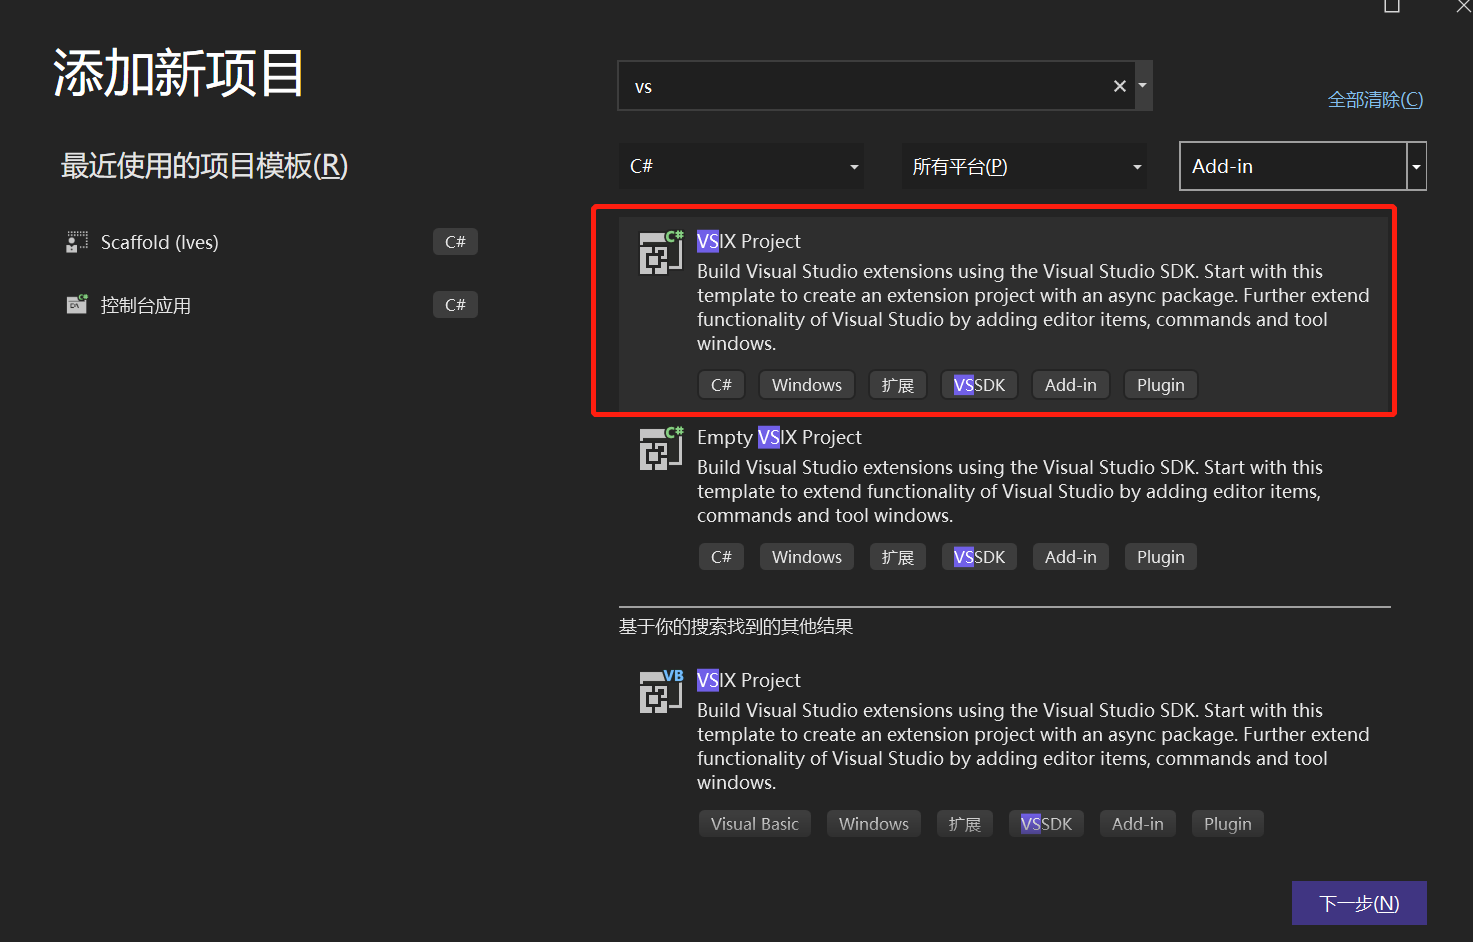Click the VSSDK tag under first VSIX Project
The width and height of the screenshot is (1473, 942).
(x=980, y=385)
